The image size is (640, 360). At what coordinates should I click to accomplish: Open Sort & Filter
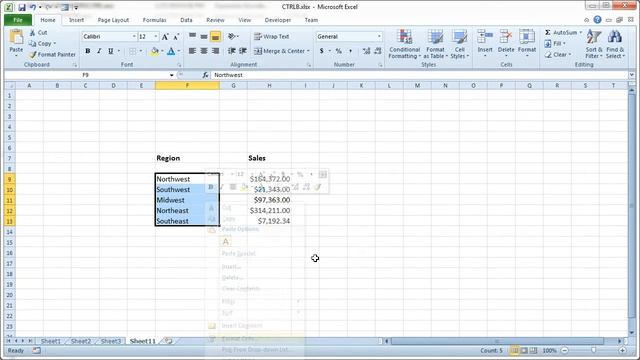[593, 44]
